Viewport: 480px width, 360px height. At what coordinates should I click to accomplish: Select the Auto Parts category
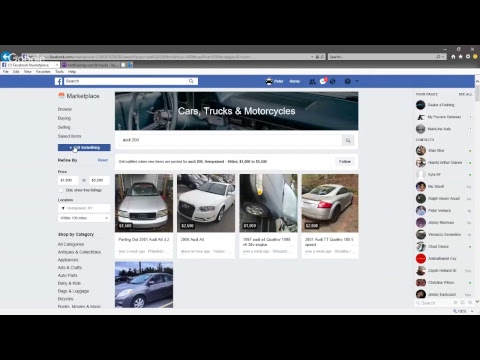click(x=68, y=275)
